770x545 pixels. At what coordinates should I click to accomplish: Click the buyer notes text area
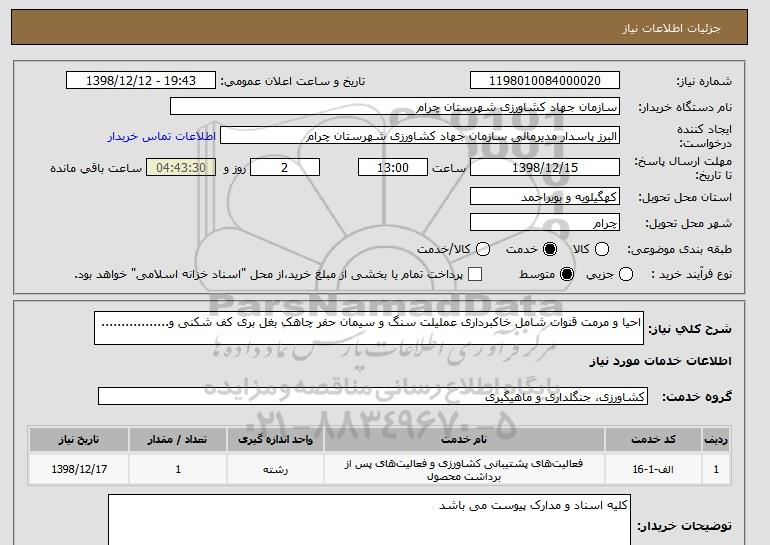369,520
